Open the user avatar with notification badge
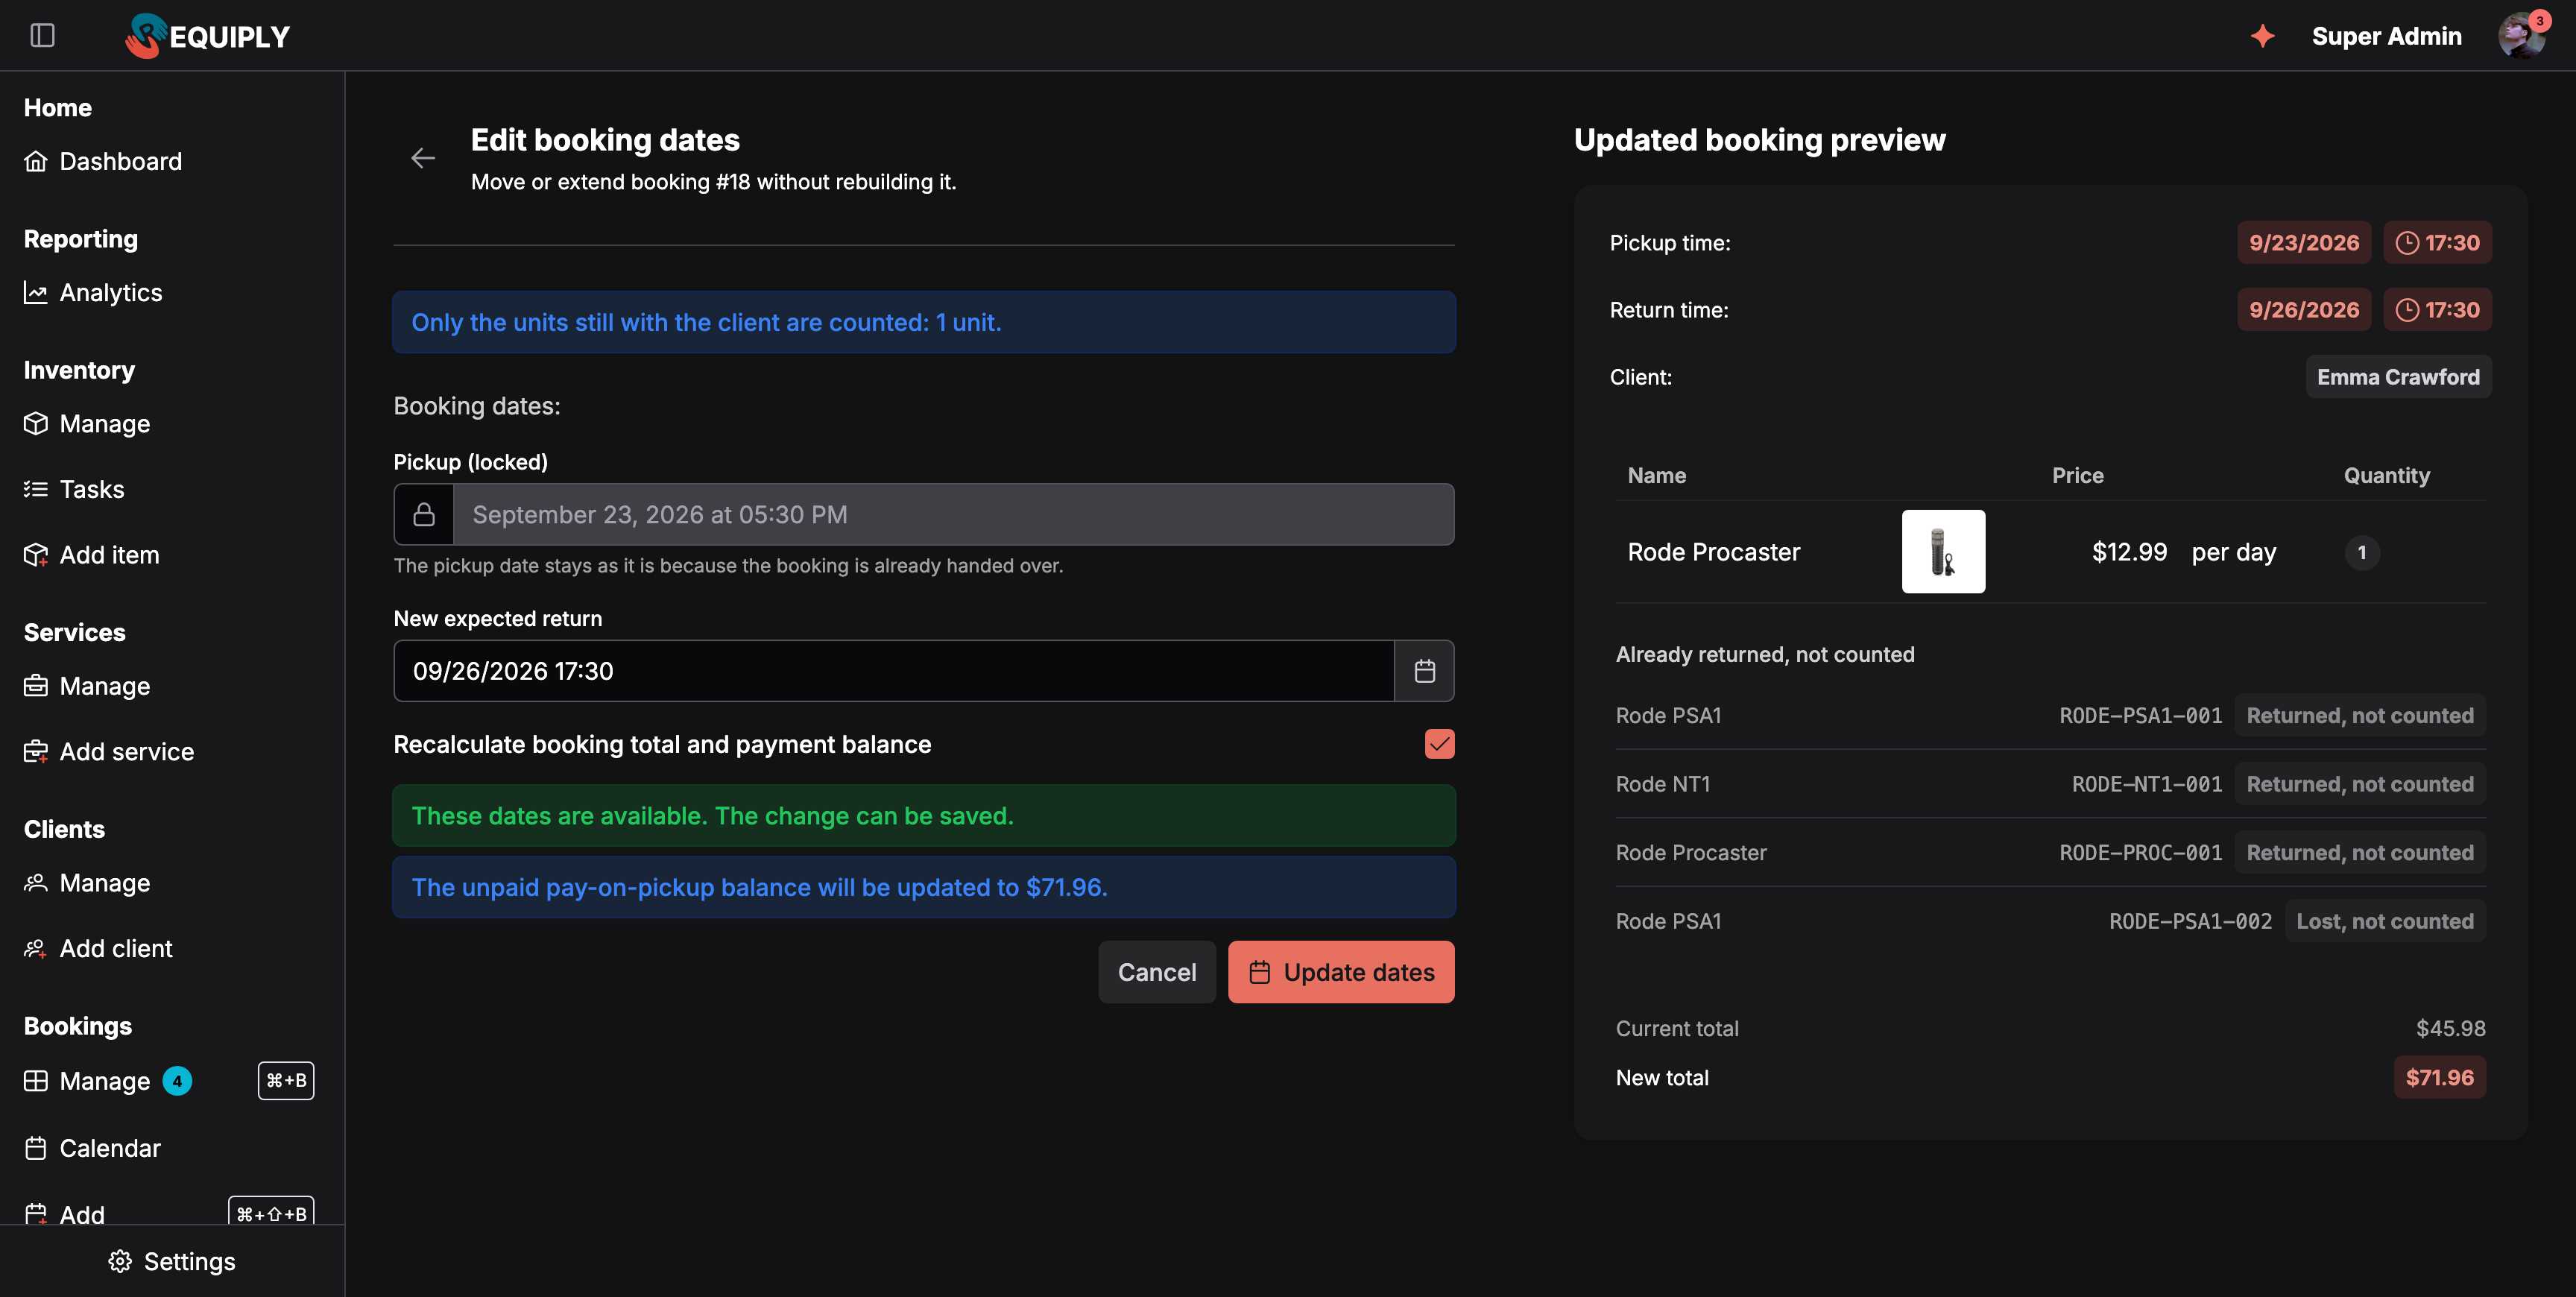Image resolution: width=2576 pixels, height=1297 pixels. [2522, 36]
